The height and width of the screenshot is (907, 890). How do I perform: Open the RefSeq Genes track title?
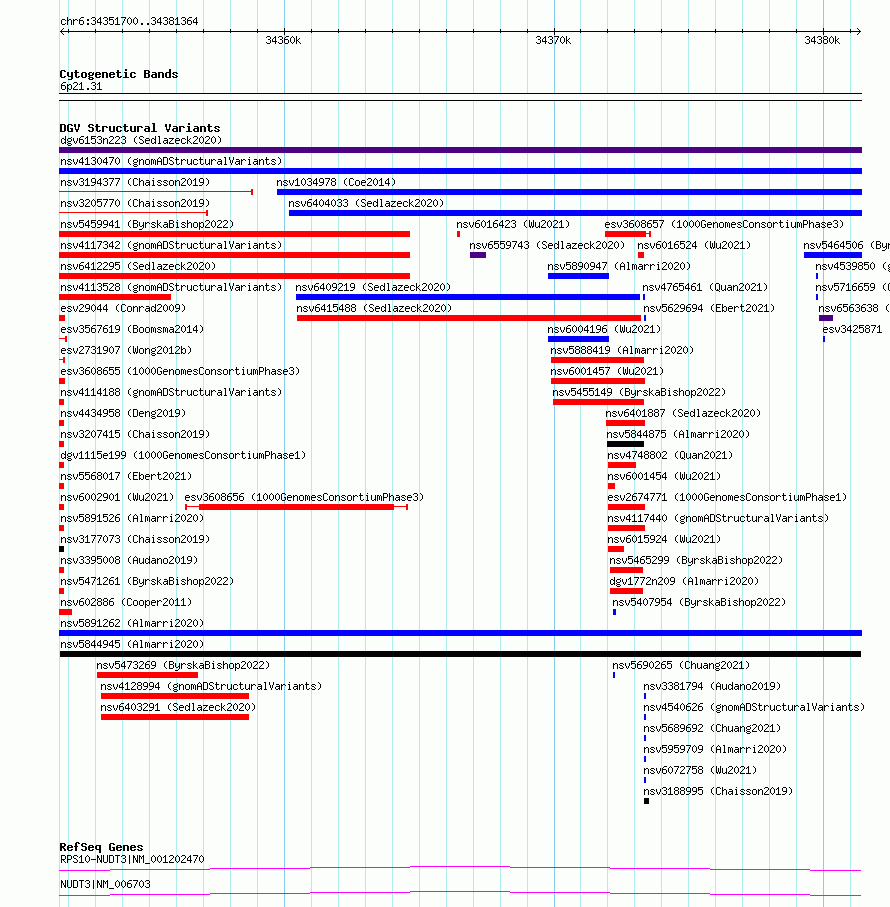[x=101, y=847]
